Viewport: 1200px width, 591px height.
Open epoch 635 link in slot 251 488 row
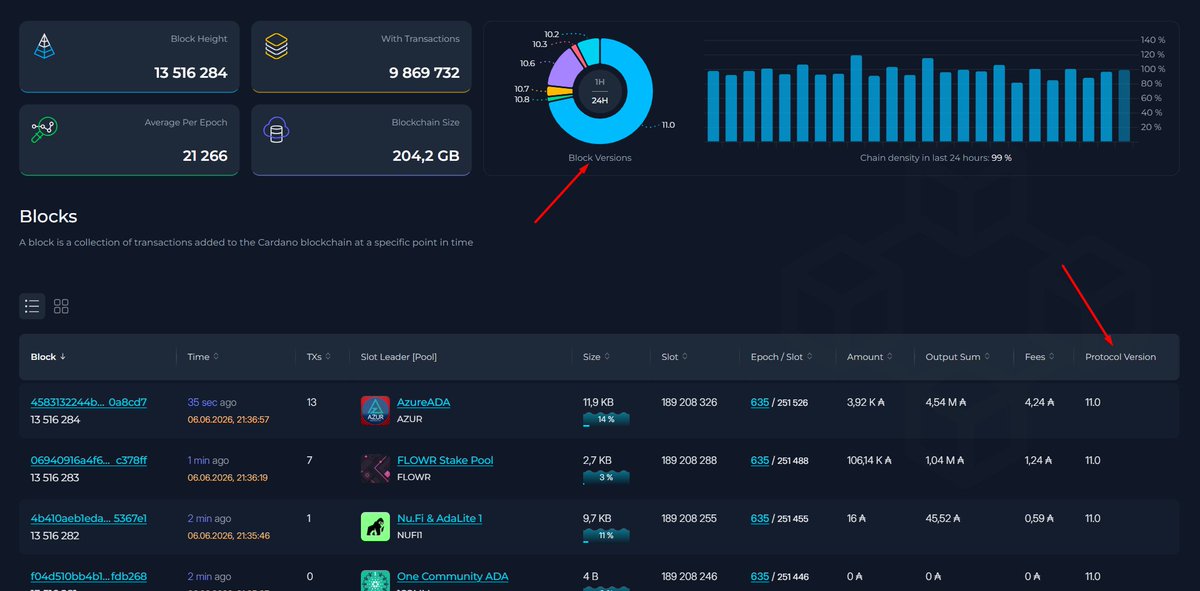point(760,460)
